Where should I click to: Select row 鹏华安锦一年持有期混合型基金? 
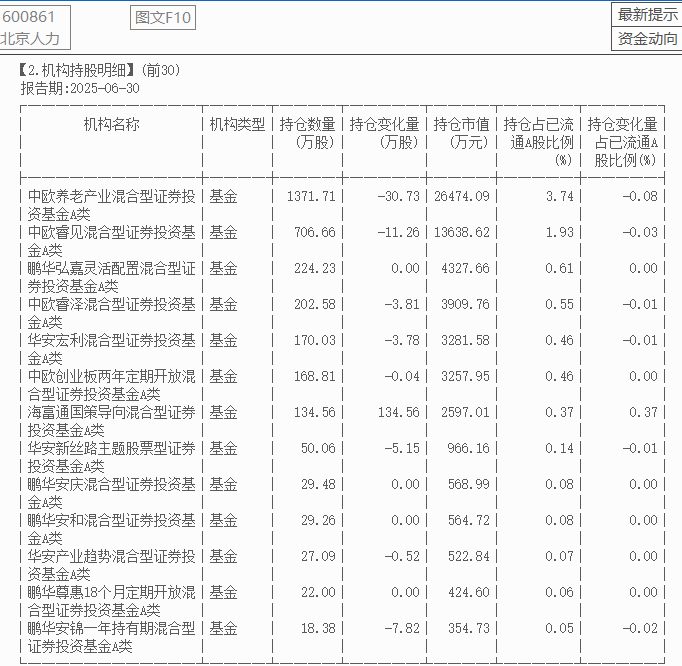coord(342,638)
